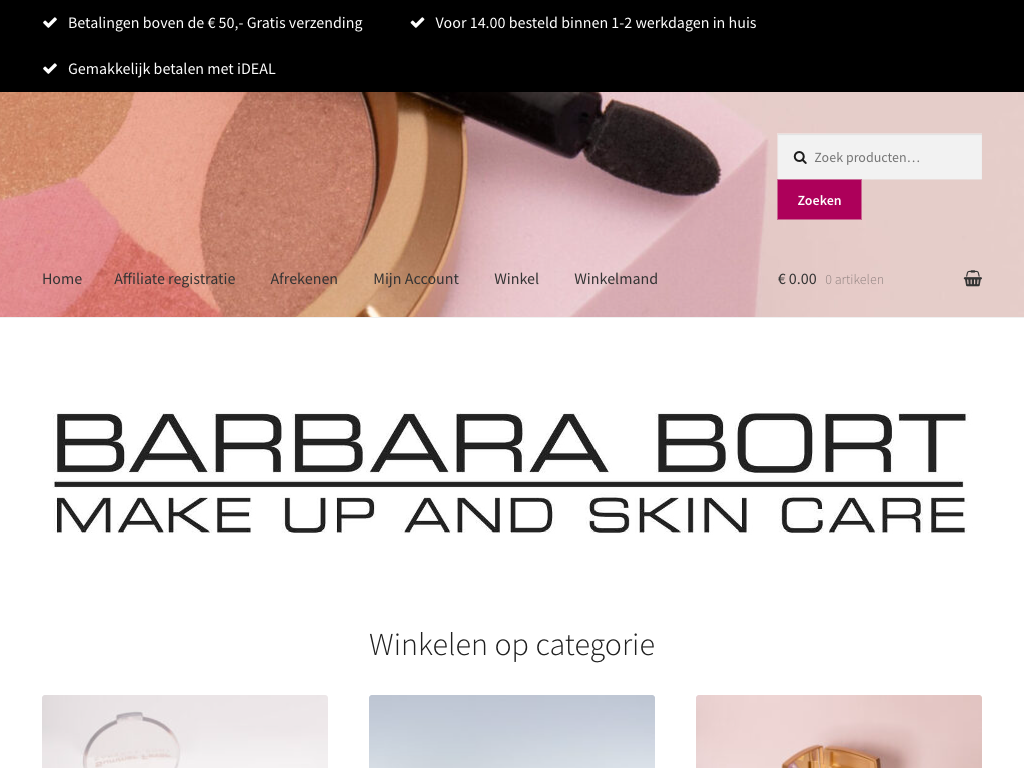The height and width of the screenshot is (768, 1024).
Task: Click the Barbara Bort logo image
Action: coord(510,473)
